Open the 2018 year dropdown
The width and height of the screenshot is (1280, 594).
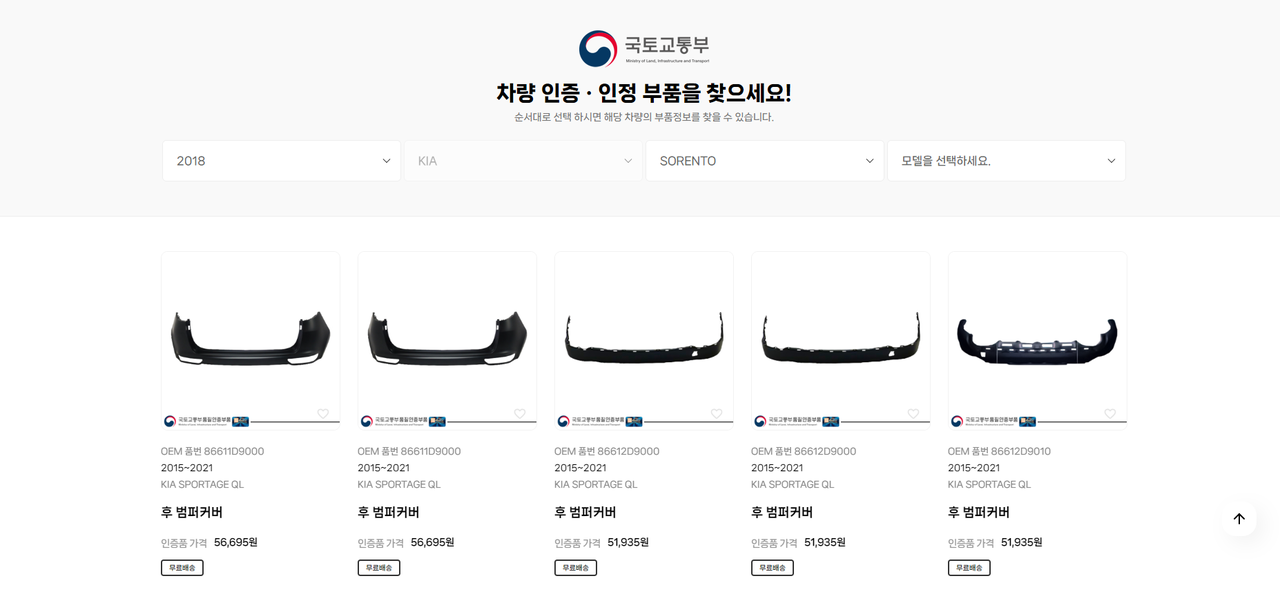tap(282, 161)
